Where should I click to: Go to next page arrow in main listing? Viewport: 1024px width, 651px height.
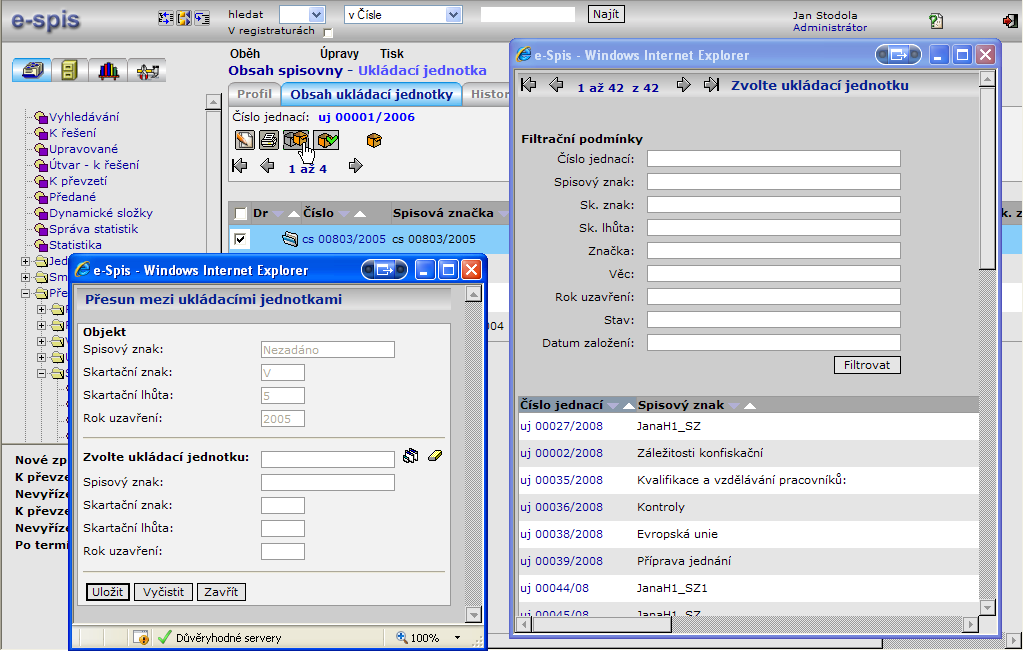pos(355,166)
